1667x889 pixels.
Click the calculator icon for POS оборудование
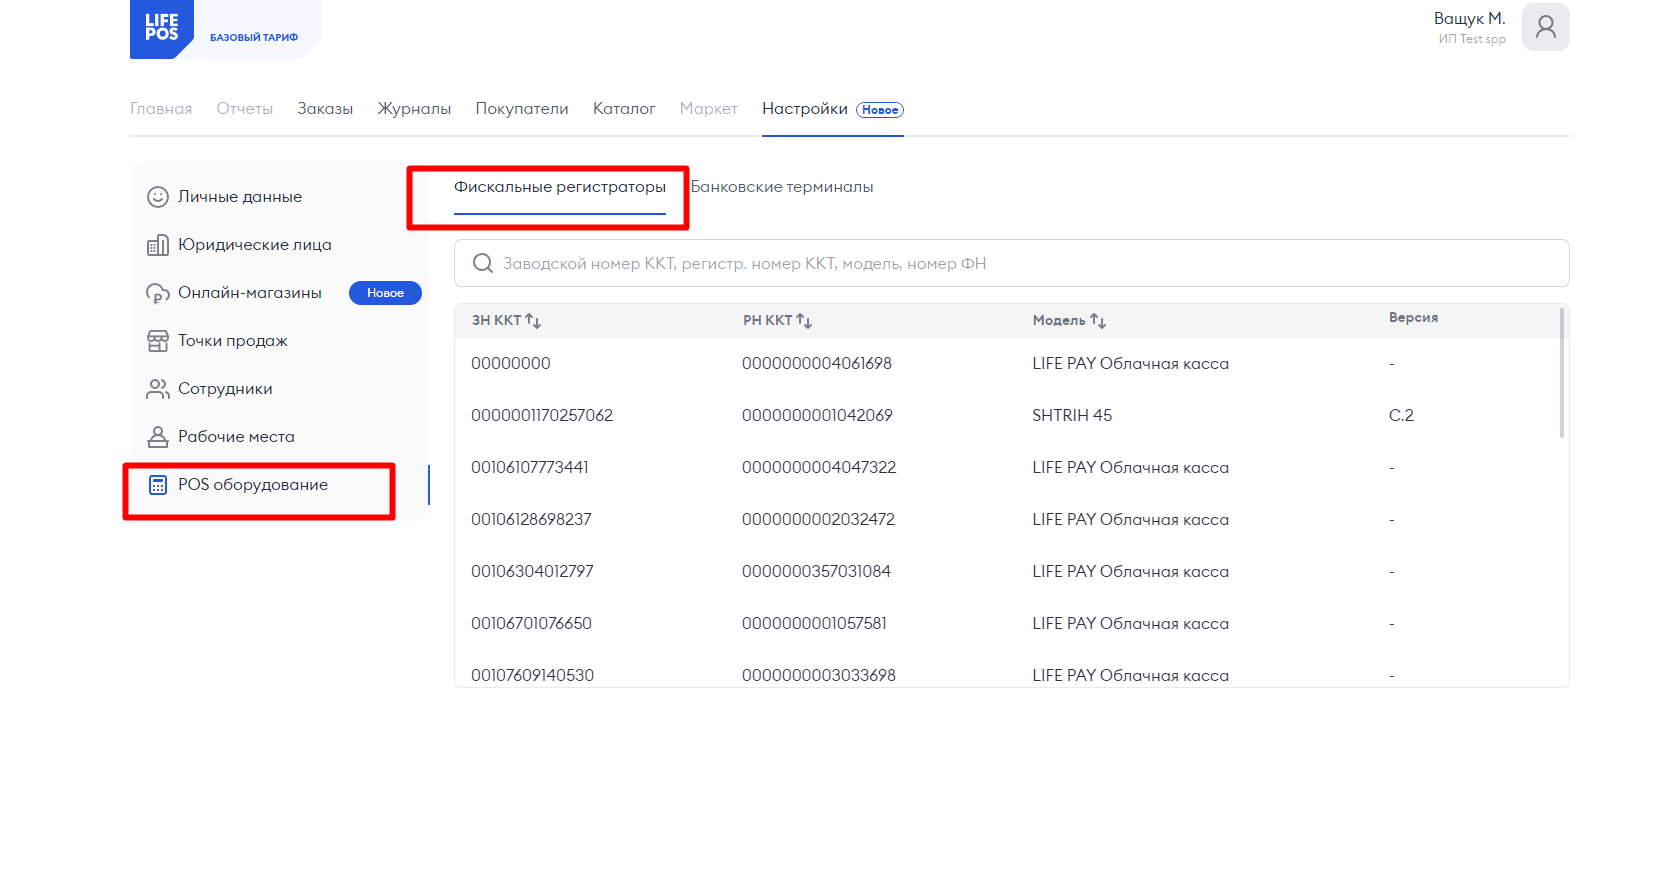click(x=158, y=485)
